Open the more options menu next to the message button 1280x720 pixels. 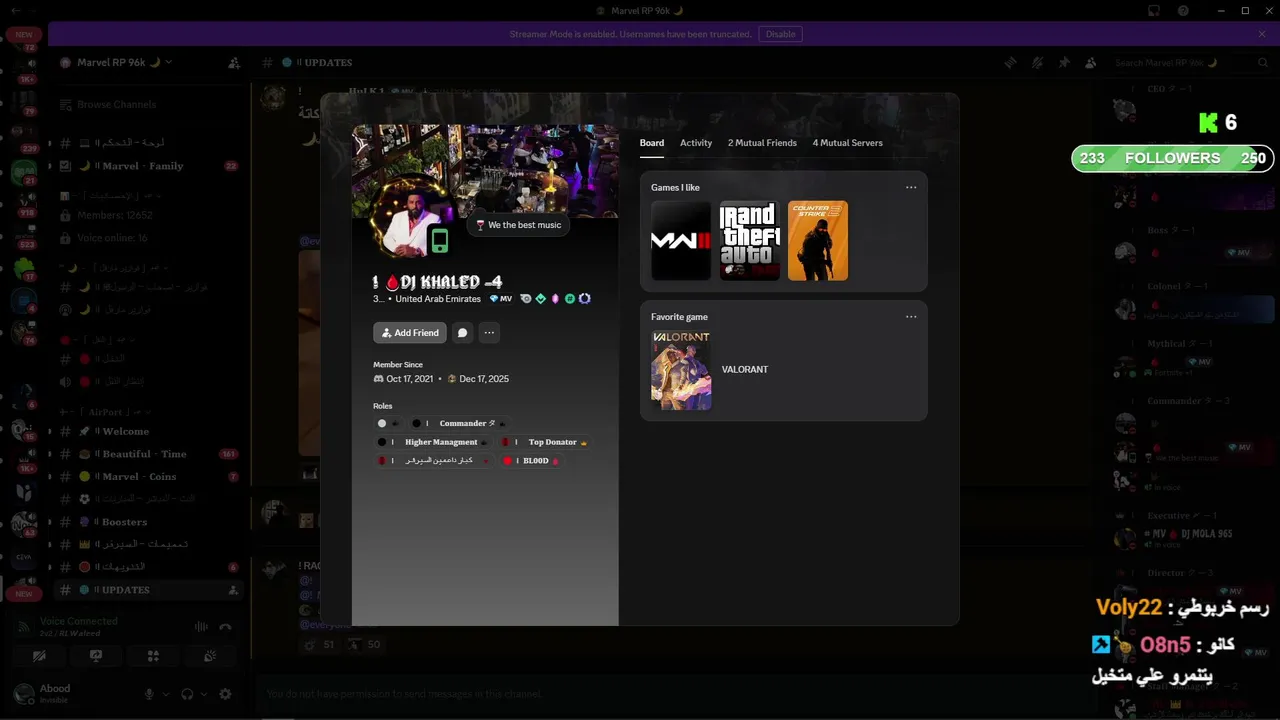pos(489,333)
